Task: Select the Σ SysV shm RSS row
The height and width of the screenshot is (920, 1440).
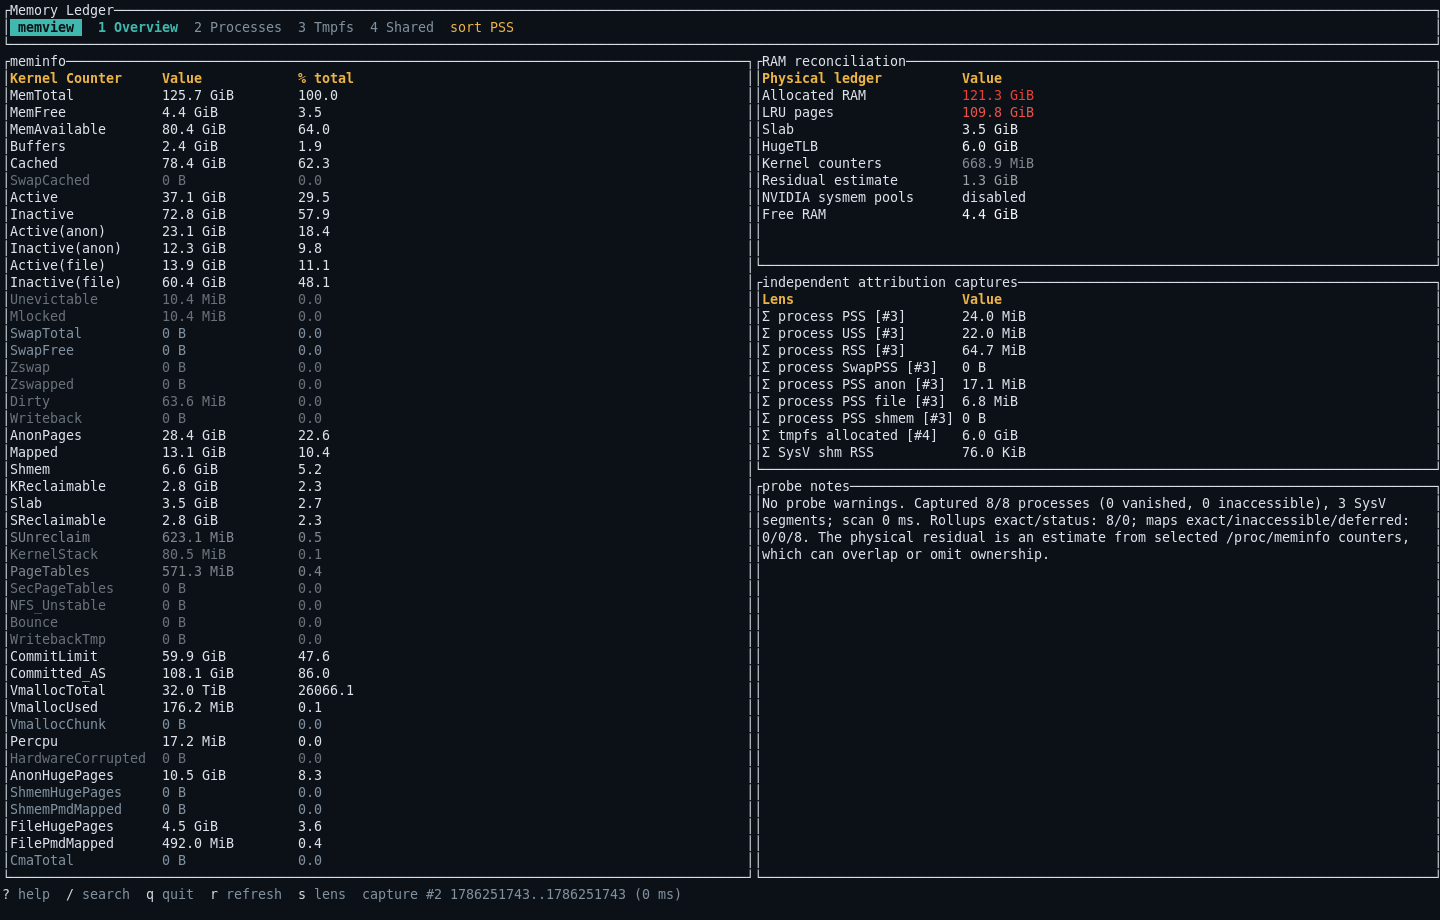Action: [x=1098, y=452]
